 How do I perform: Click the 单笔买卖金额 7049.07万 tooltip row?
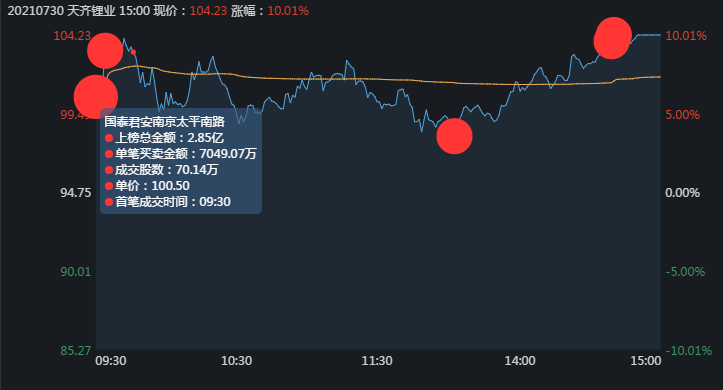pyautogui.click(x=180, y=154)
